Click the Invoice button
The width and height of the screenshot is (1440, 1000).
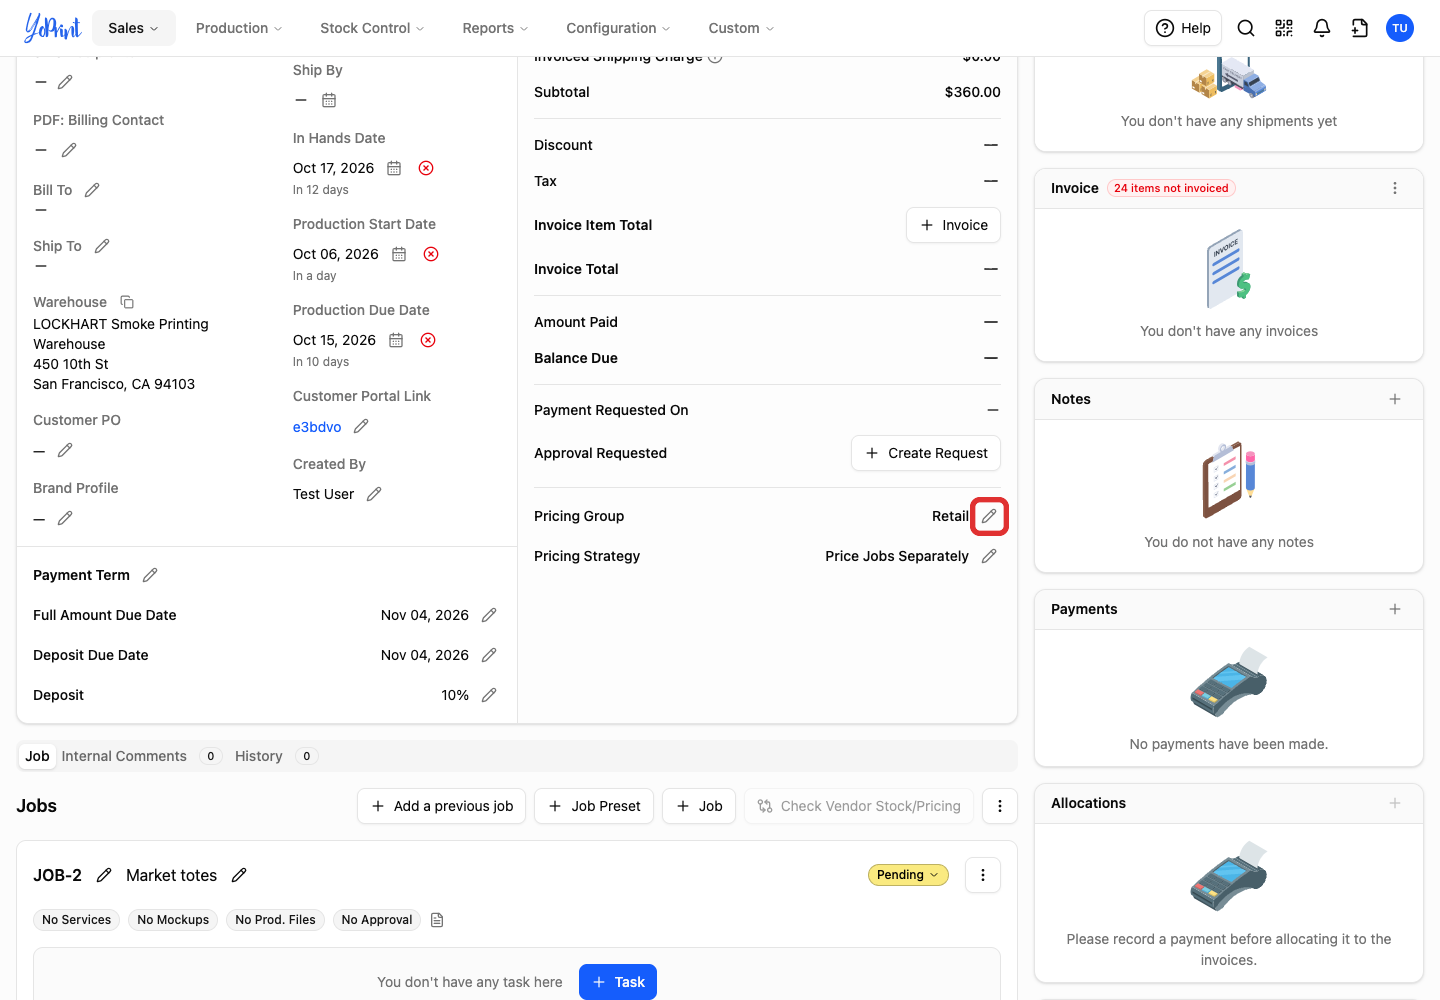953,225
